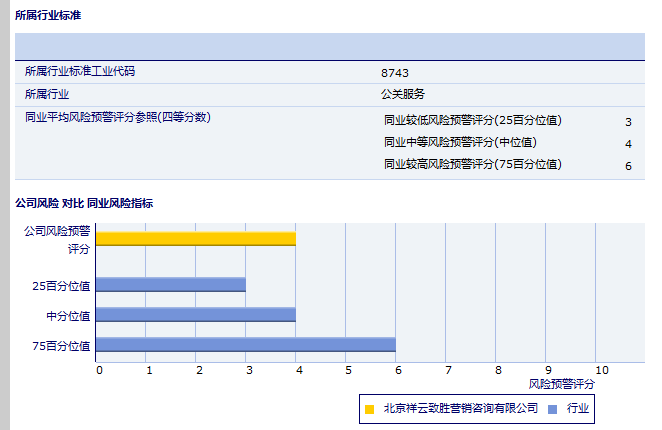The height and width of the screenshot is (430, 662).
Task: Click the 行业 legend label text
Action: (x=578, y=409)
